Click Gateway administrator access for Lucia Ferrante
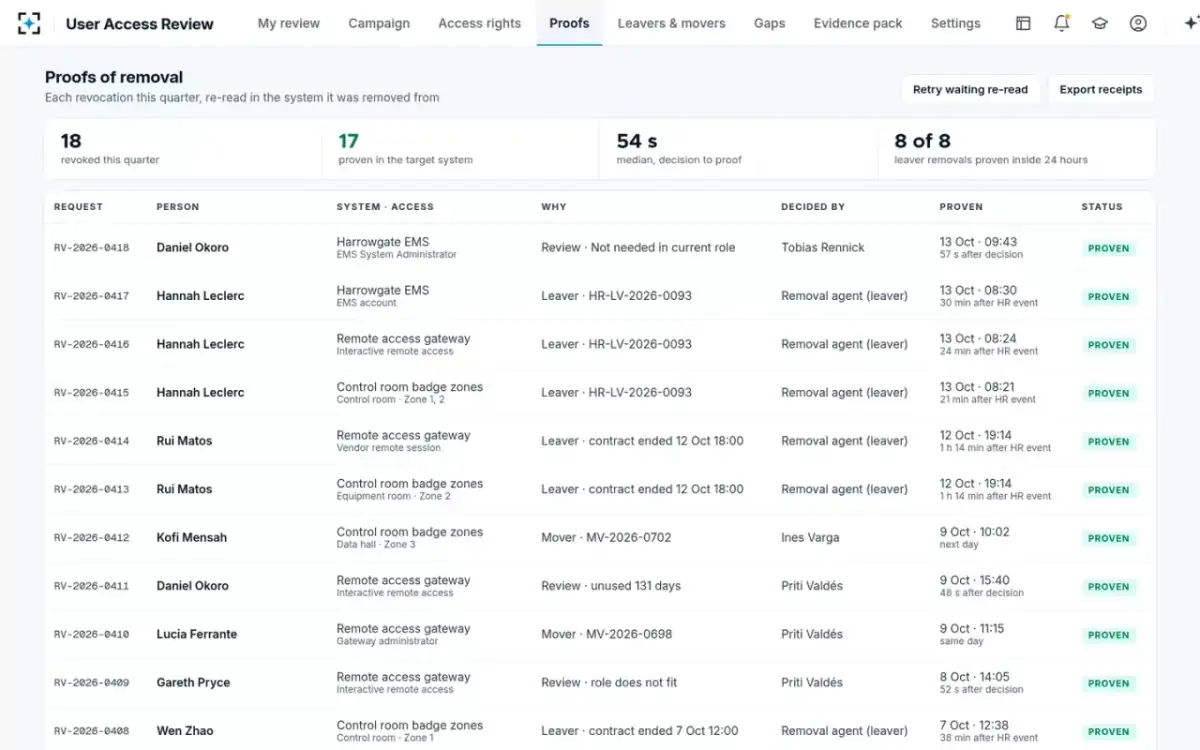1200x750 pixels. click(x=386, y=641)
